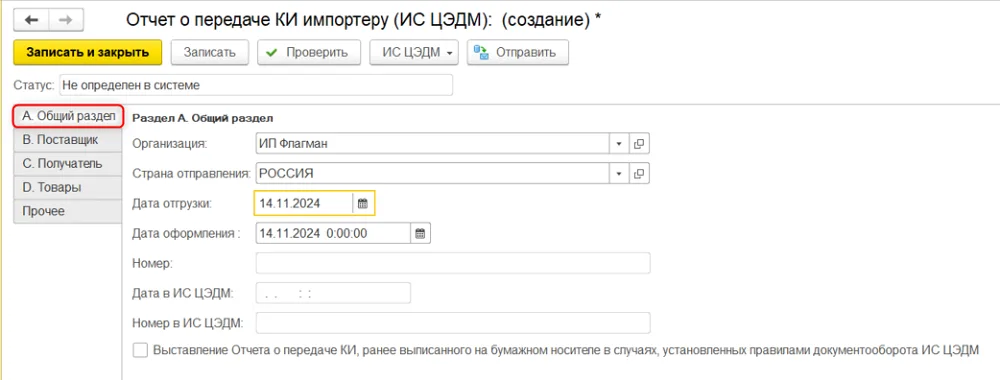Switch to B. Поставщик tab
The width and height of the screenshot is (1000, 380).
click(68, 140)
